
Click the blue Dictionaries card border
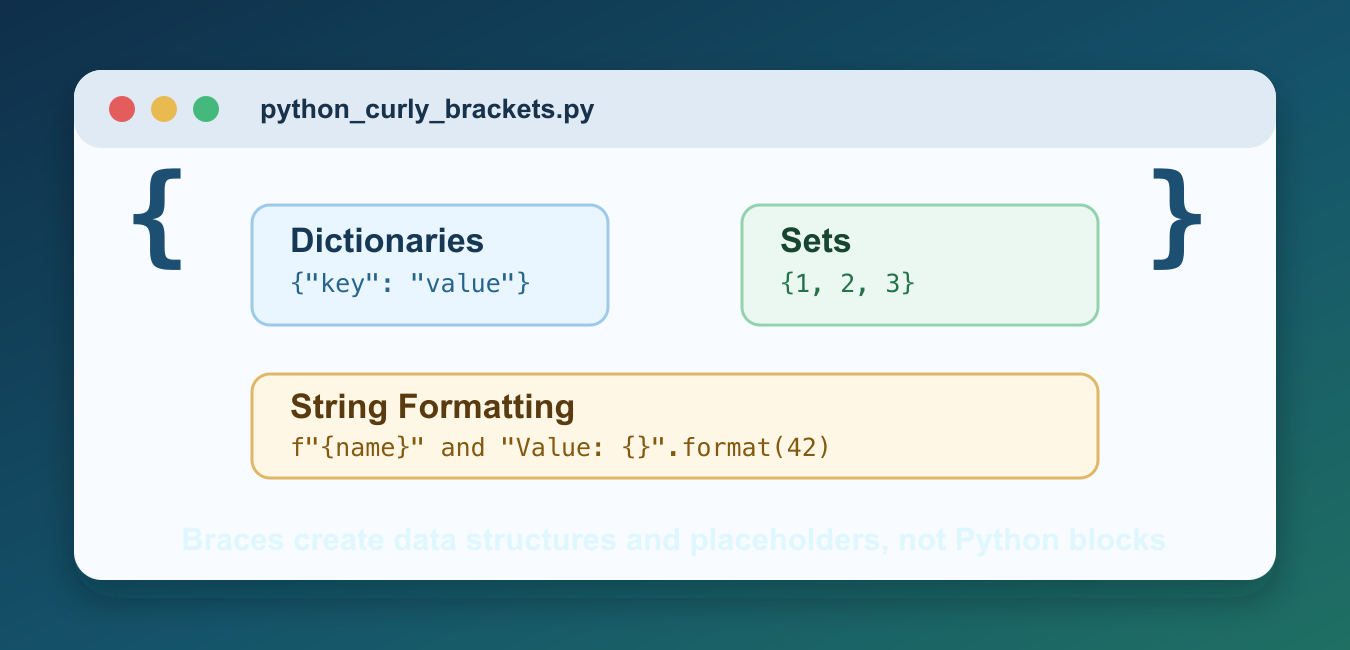430,206
